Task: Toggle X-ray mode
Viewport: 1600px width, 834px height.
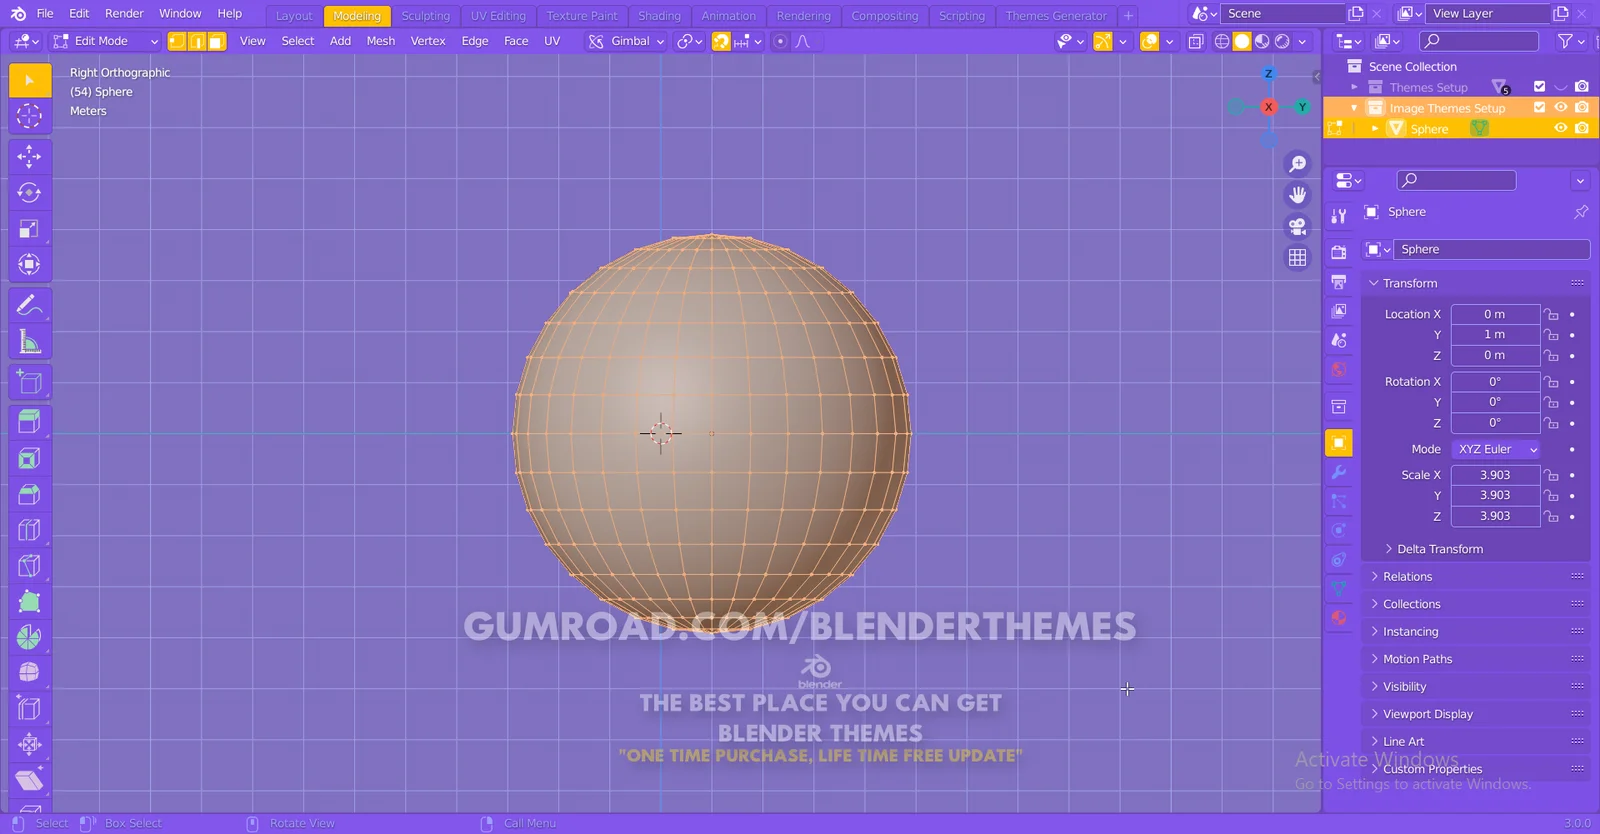Action: [1196, 41]
